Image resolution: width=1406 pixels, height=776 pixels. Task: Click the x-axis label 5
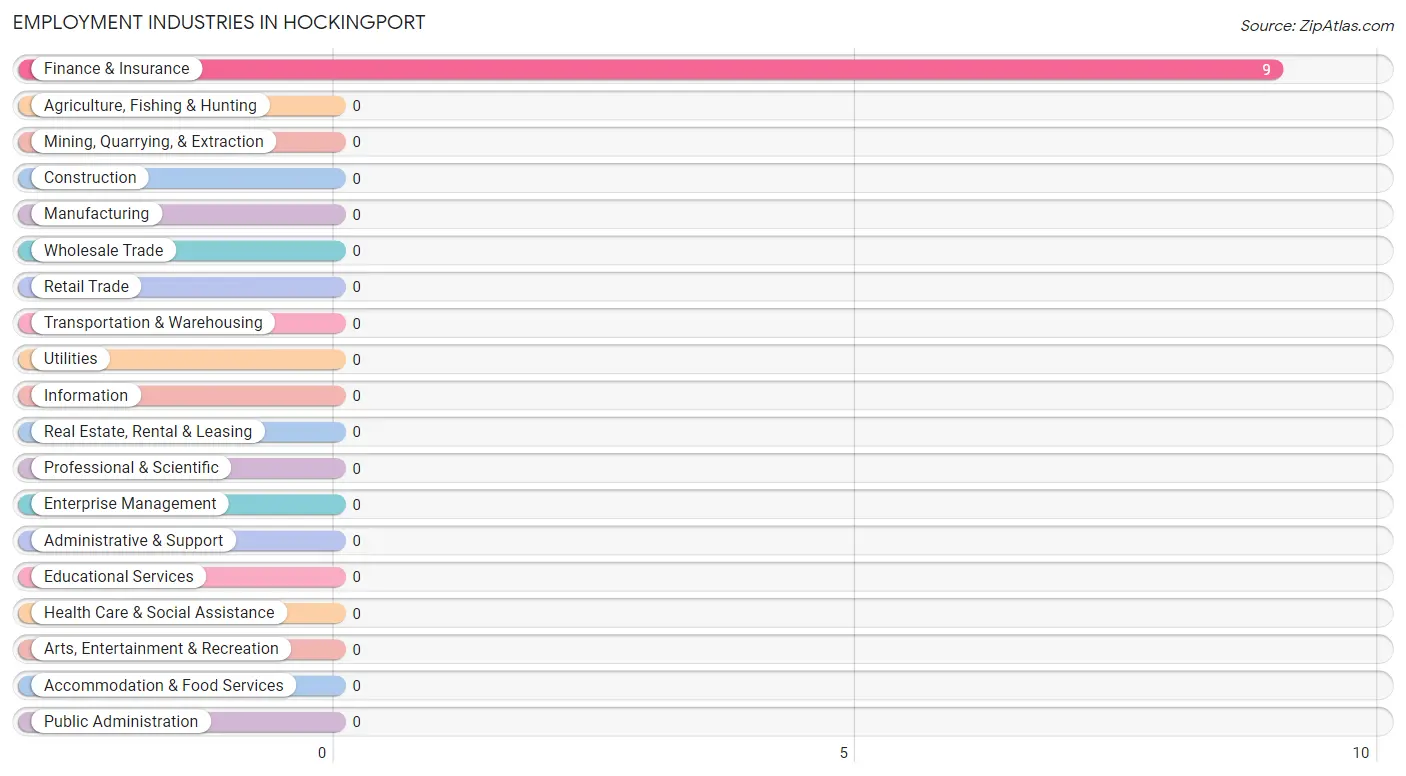(844, 753)
